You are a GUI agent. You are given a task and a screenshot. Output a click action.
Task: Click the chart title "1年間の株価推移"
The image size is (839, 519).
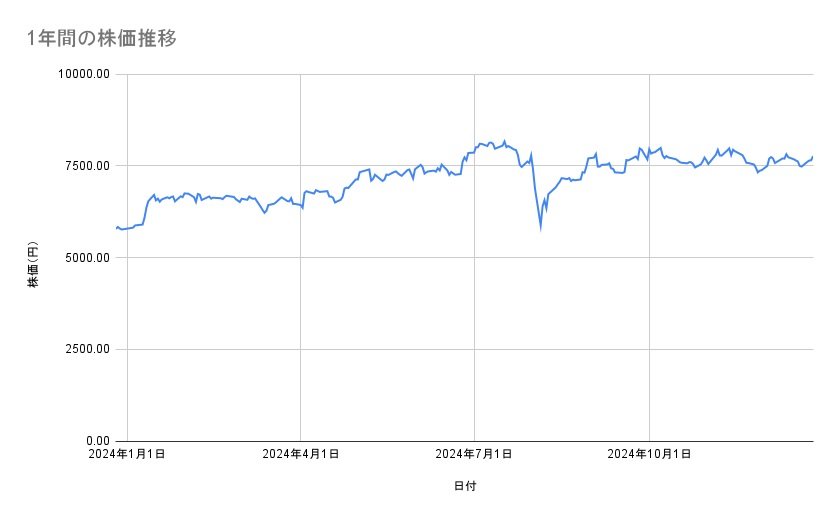103,38
